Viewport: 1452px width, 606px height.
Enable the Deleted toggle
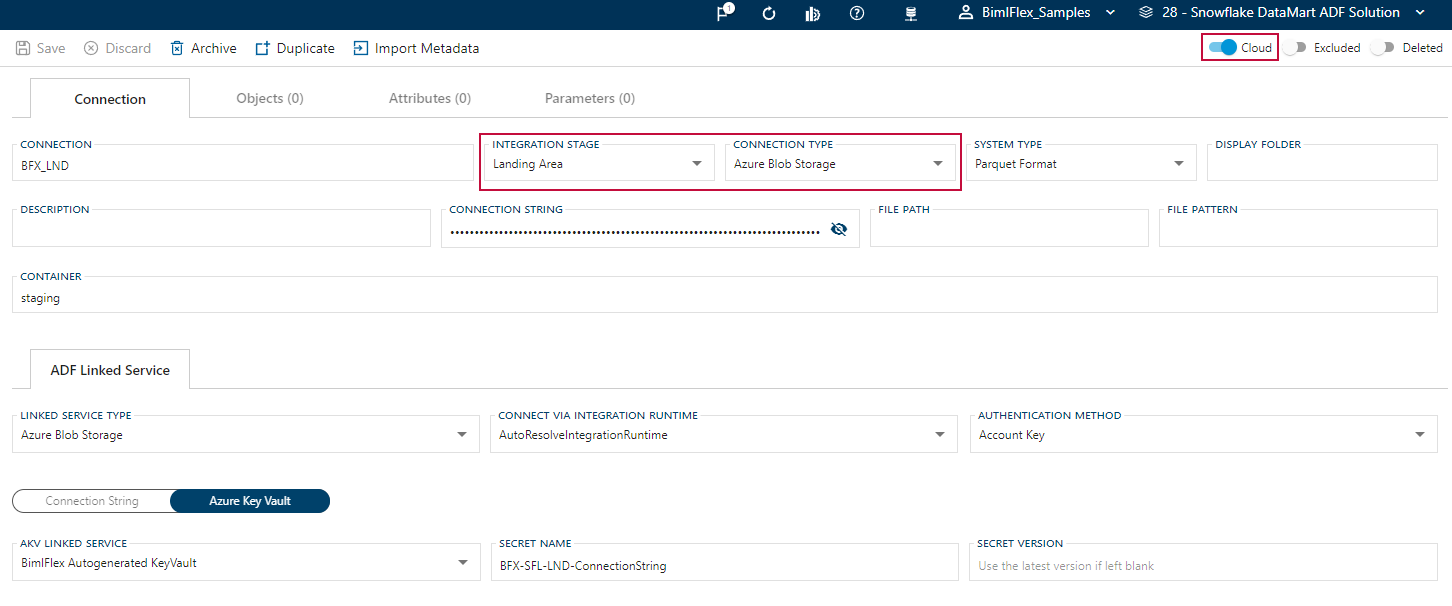[1383, 47]
